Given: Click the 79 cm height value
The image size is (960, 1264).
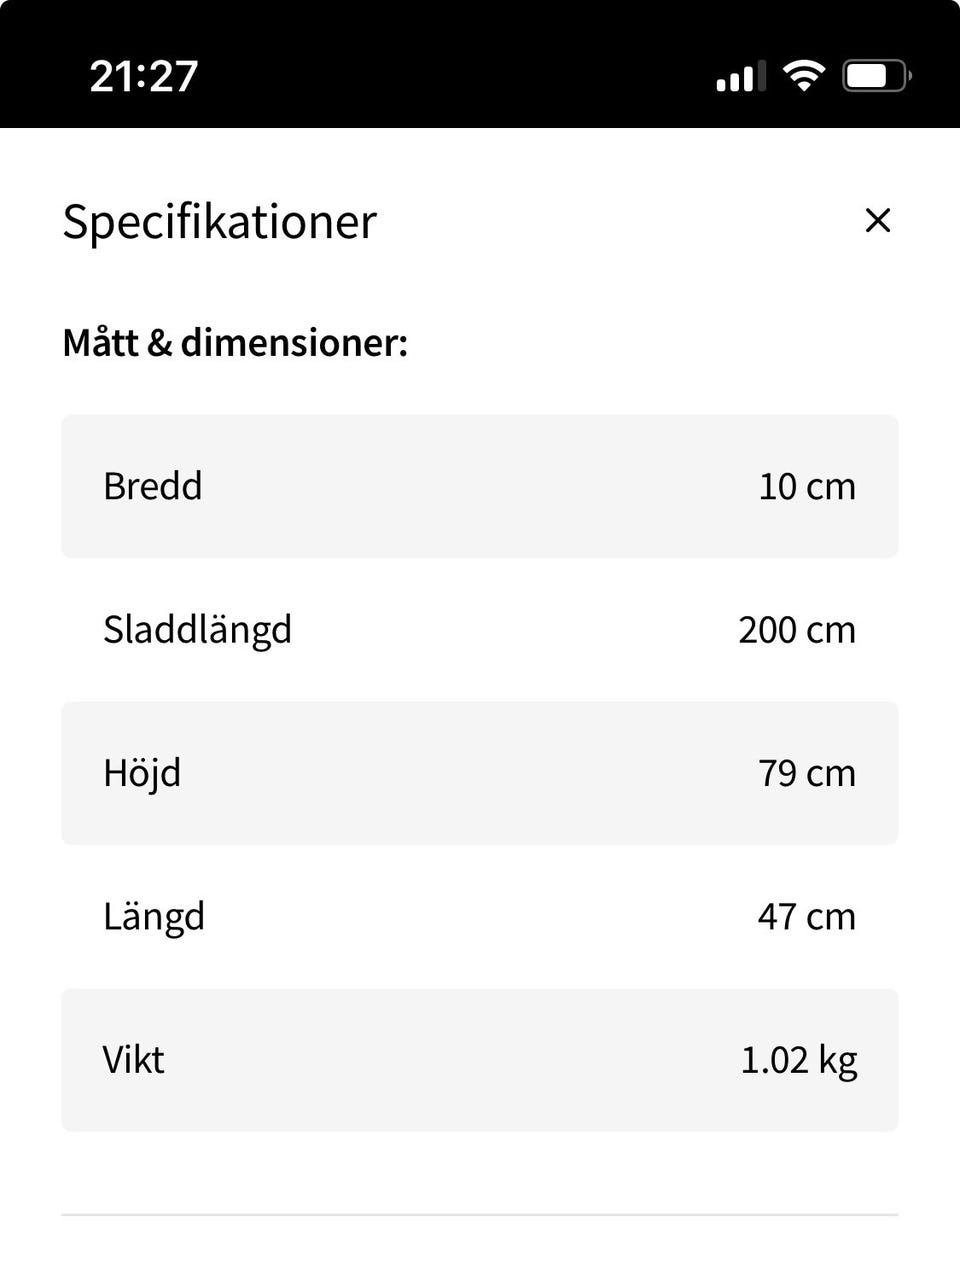Looking at the screenshot, I should (807, 774).
